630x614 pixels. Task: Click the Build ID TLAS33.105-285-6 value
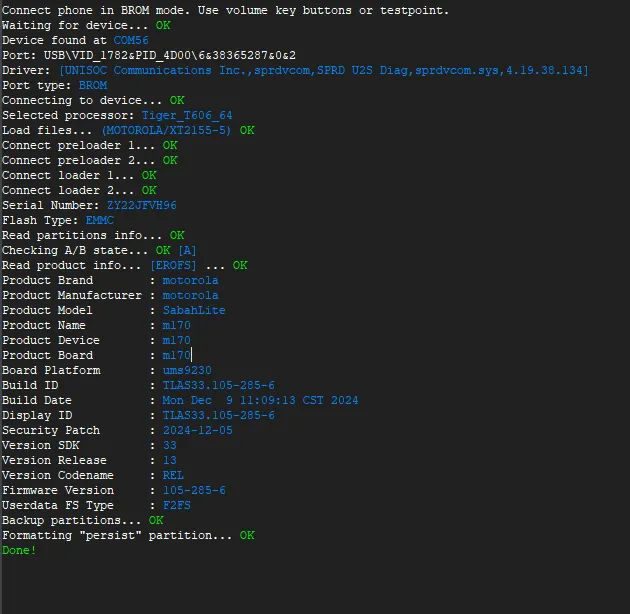[x=218, y=385]
